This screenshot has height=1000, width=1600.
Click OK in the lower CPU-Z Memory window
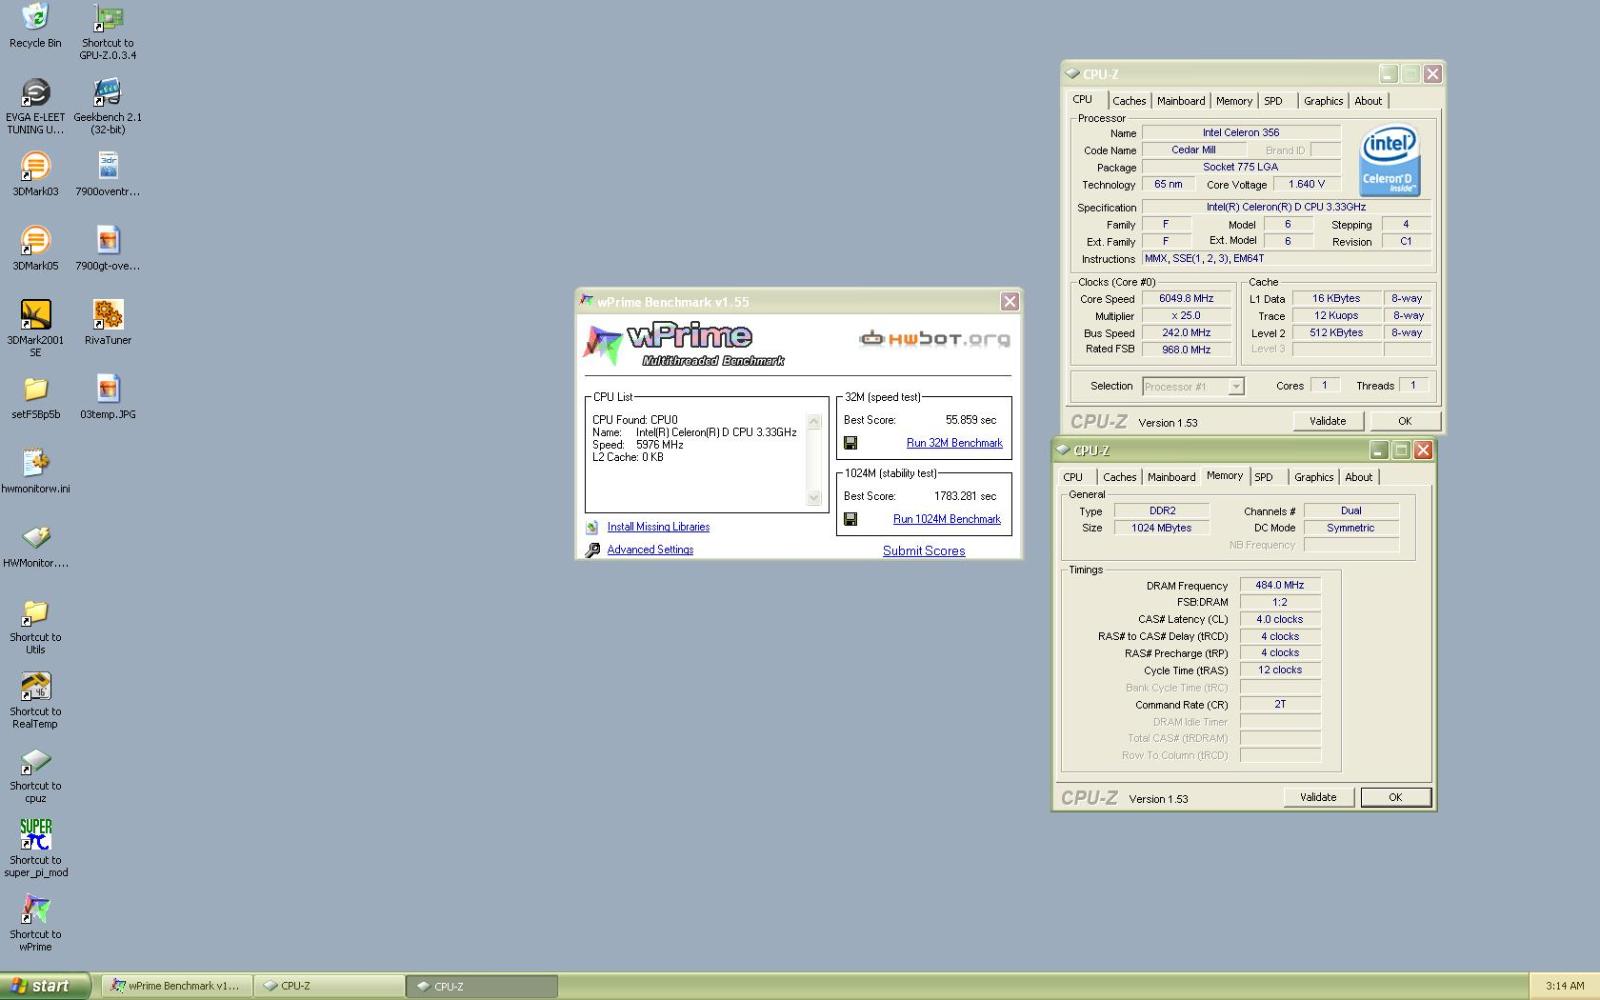coord(1395,797)
